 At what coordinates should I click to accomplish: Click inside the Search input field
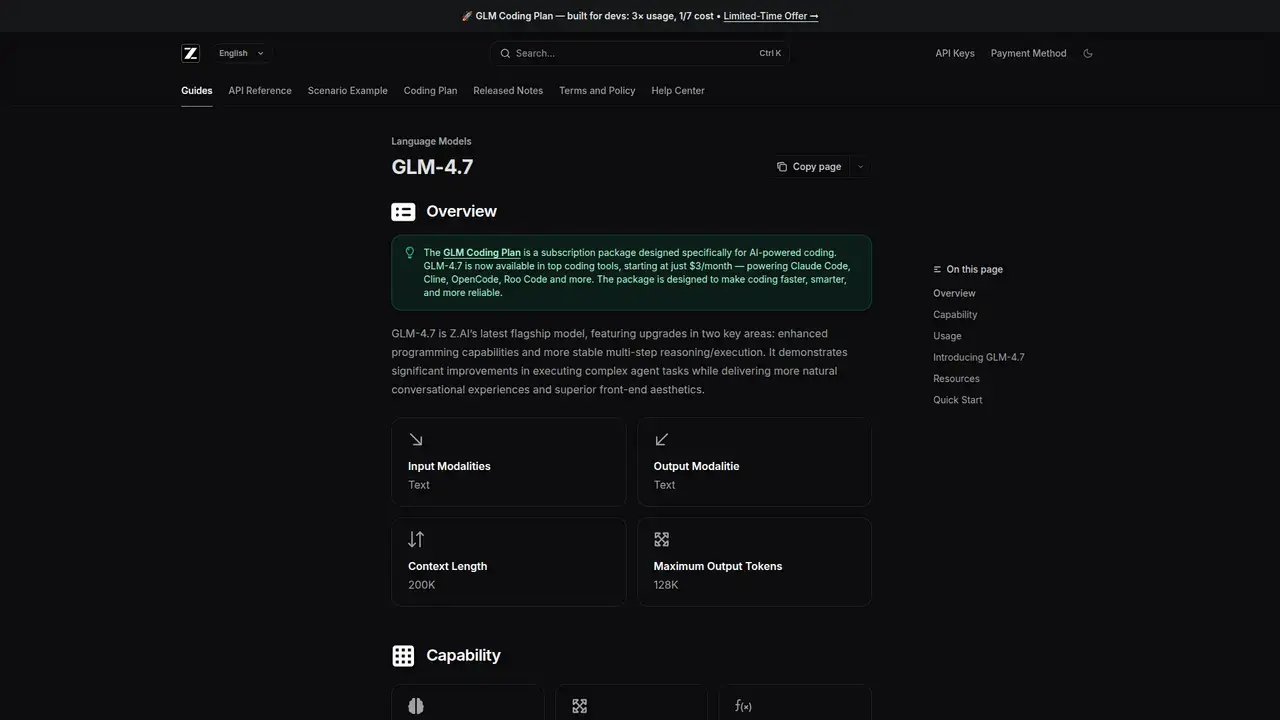pos(620,53)
